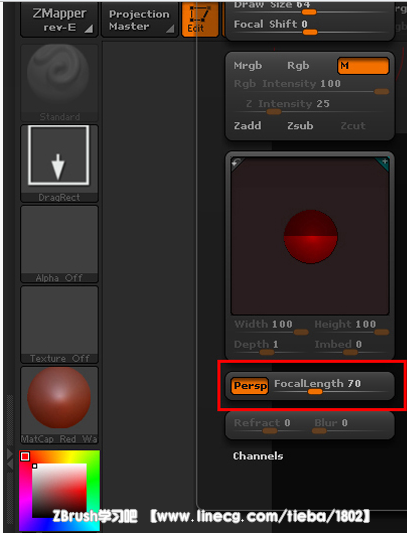
Task: Adjust the Width slider
Action: tap(271, 328)
